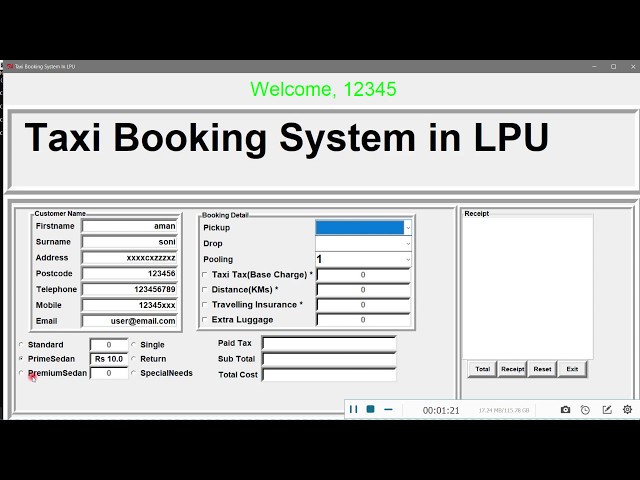Minimize the recorder toolbar dash icon
Screen dimensions: 640x480
(388, 409)
